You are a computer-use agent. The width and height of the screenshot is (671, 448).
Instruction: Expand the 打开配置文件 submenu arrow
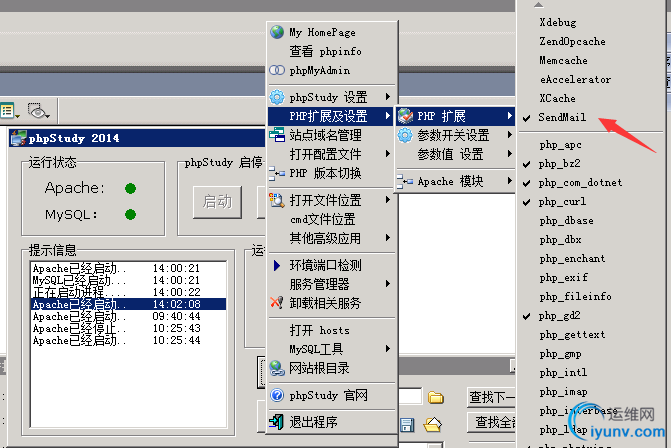tap(388, 154)
